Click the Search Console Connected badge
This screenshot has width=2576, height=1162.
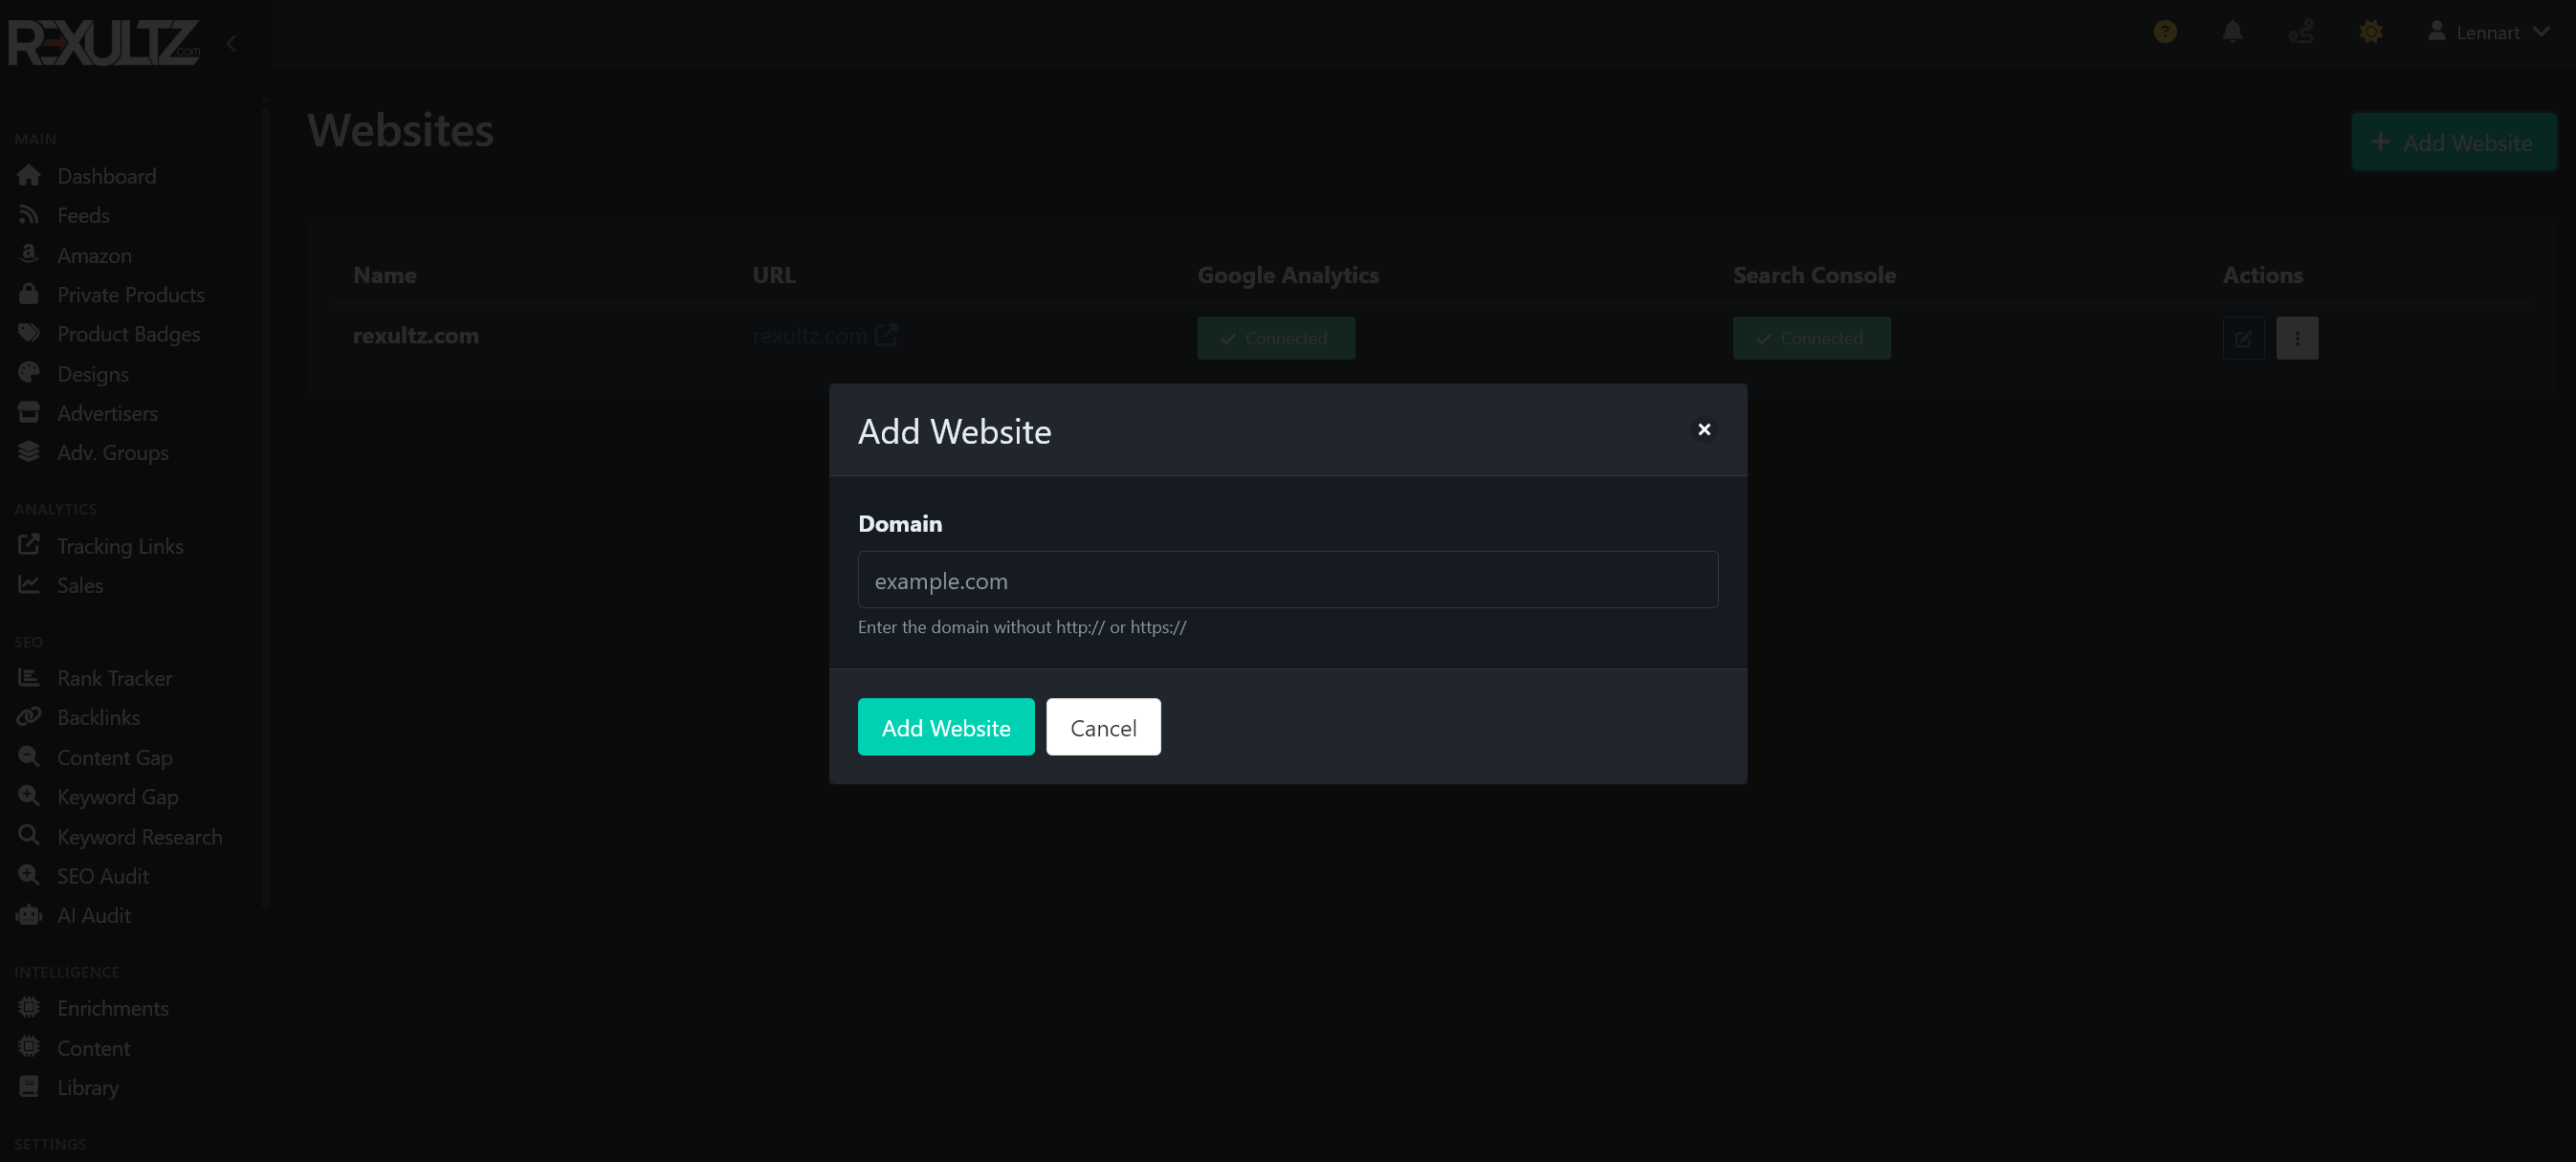point(1811,338)
